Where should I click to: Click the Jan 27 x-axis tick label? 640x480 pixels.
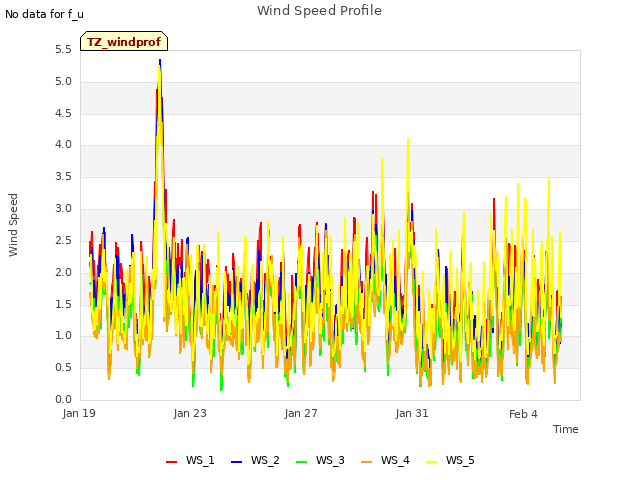pyautogui.click(x=301, y=413)
